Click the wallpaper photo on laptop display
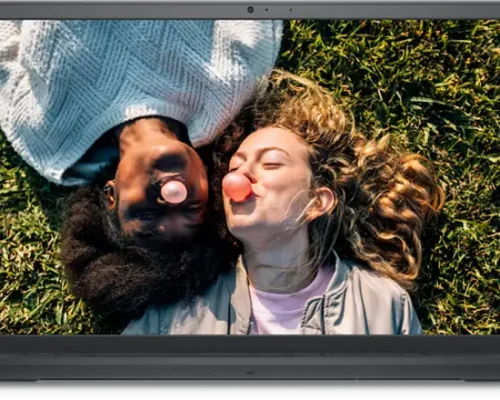This screenshot has width=500, height=400. pyautogui.click(x=250, y=177)
